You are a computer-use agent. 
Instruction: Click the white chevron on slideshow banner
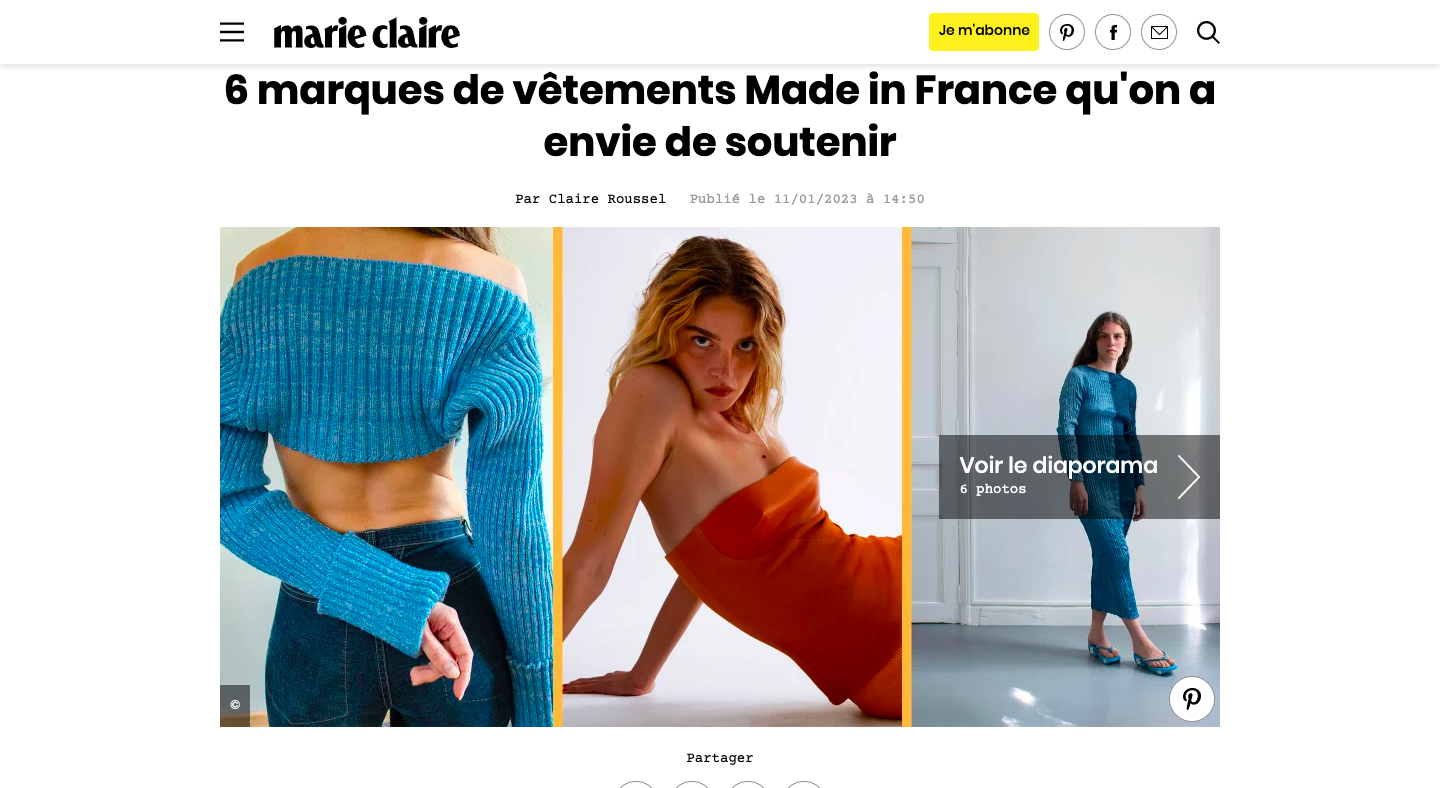[x=1188, y=477]
